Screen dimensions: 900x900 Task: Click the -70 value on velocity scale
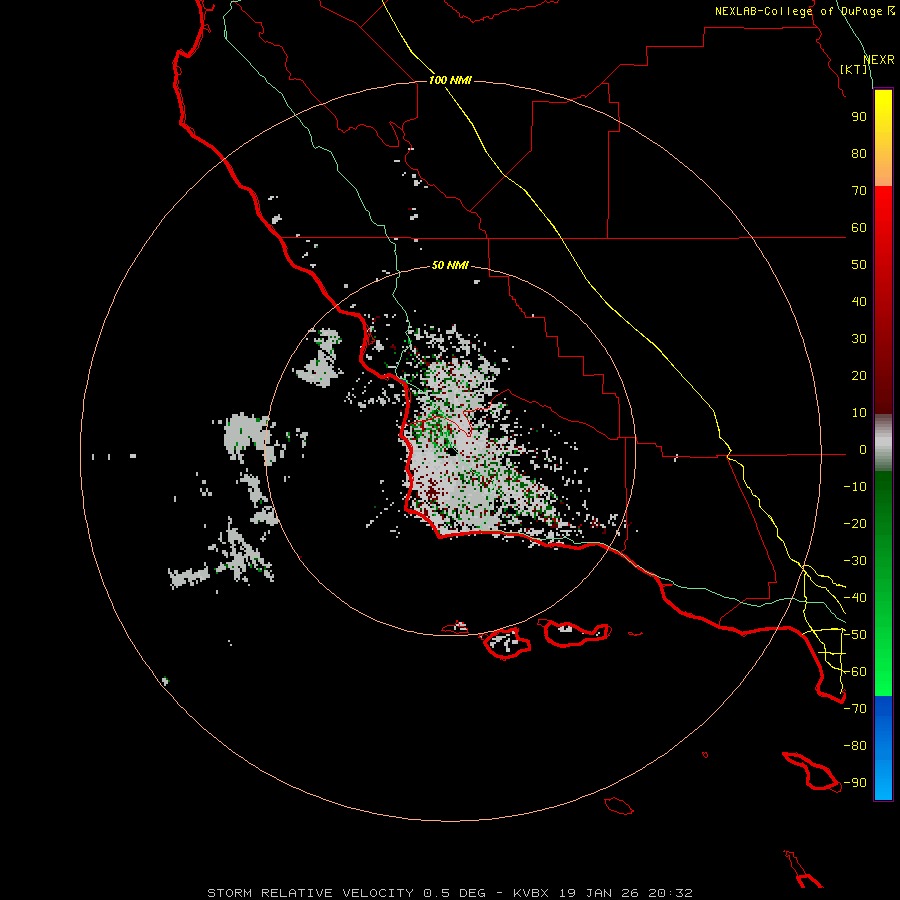click(x=855, y=709)
